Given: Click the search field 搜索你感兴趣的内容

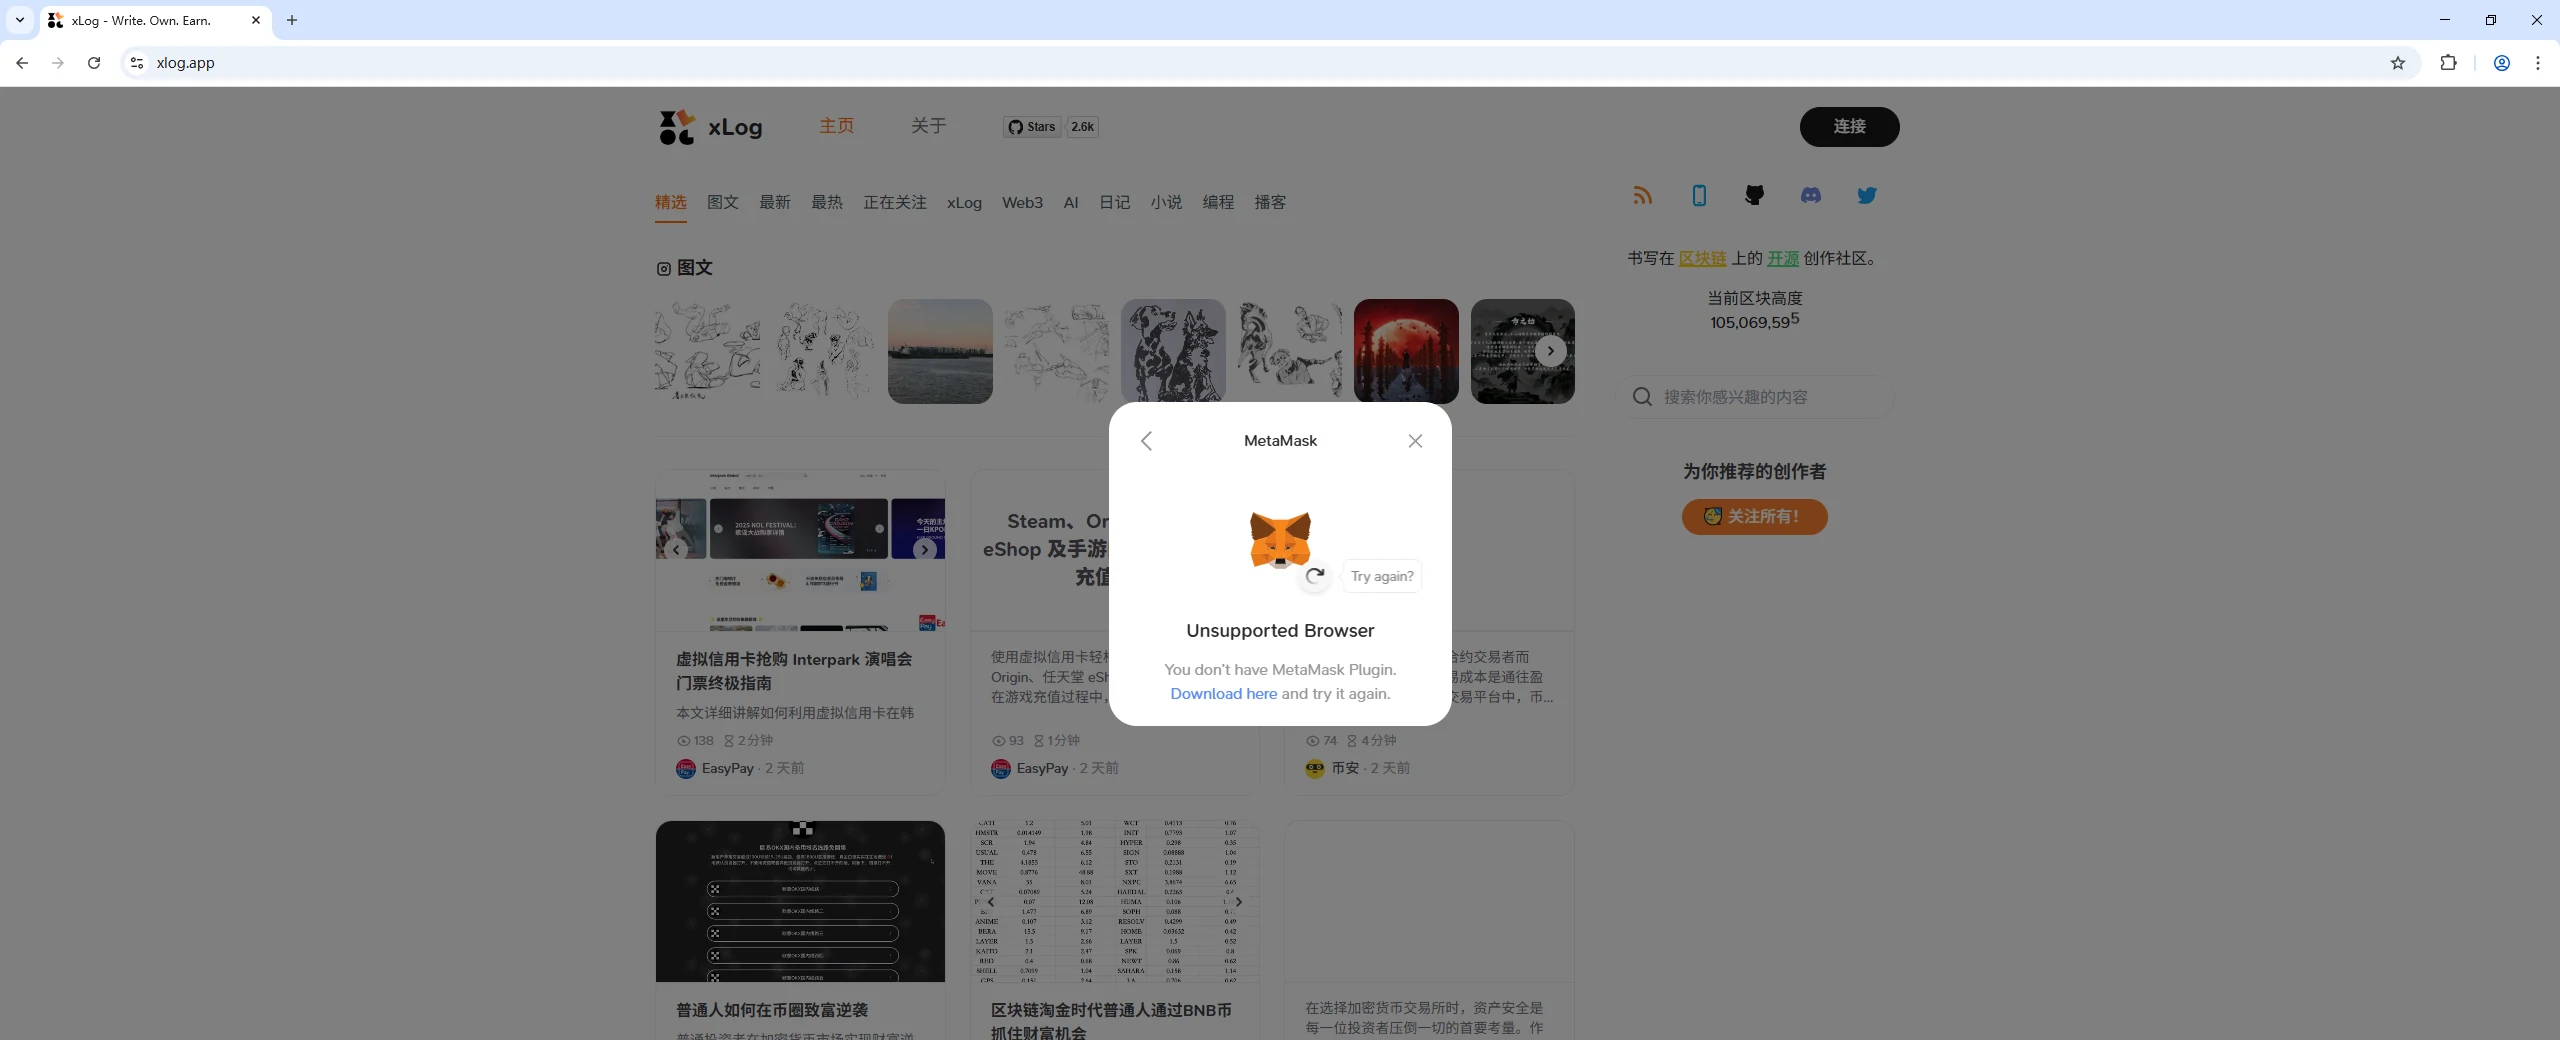Looking at the screenshot, I should click(1755, 397).
